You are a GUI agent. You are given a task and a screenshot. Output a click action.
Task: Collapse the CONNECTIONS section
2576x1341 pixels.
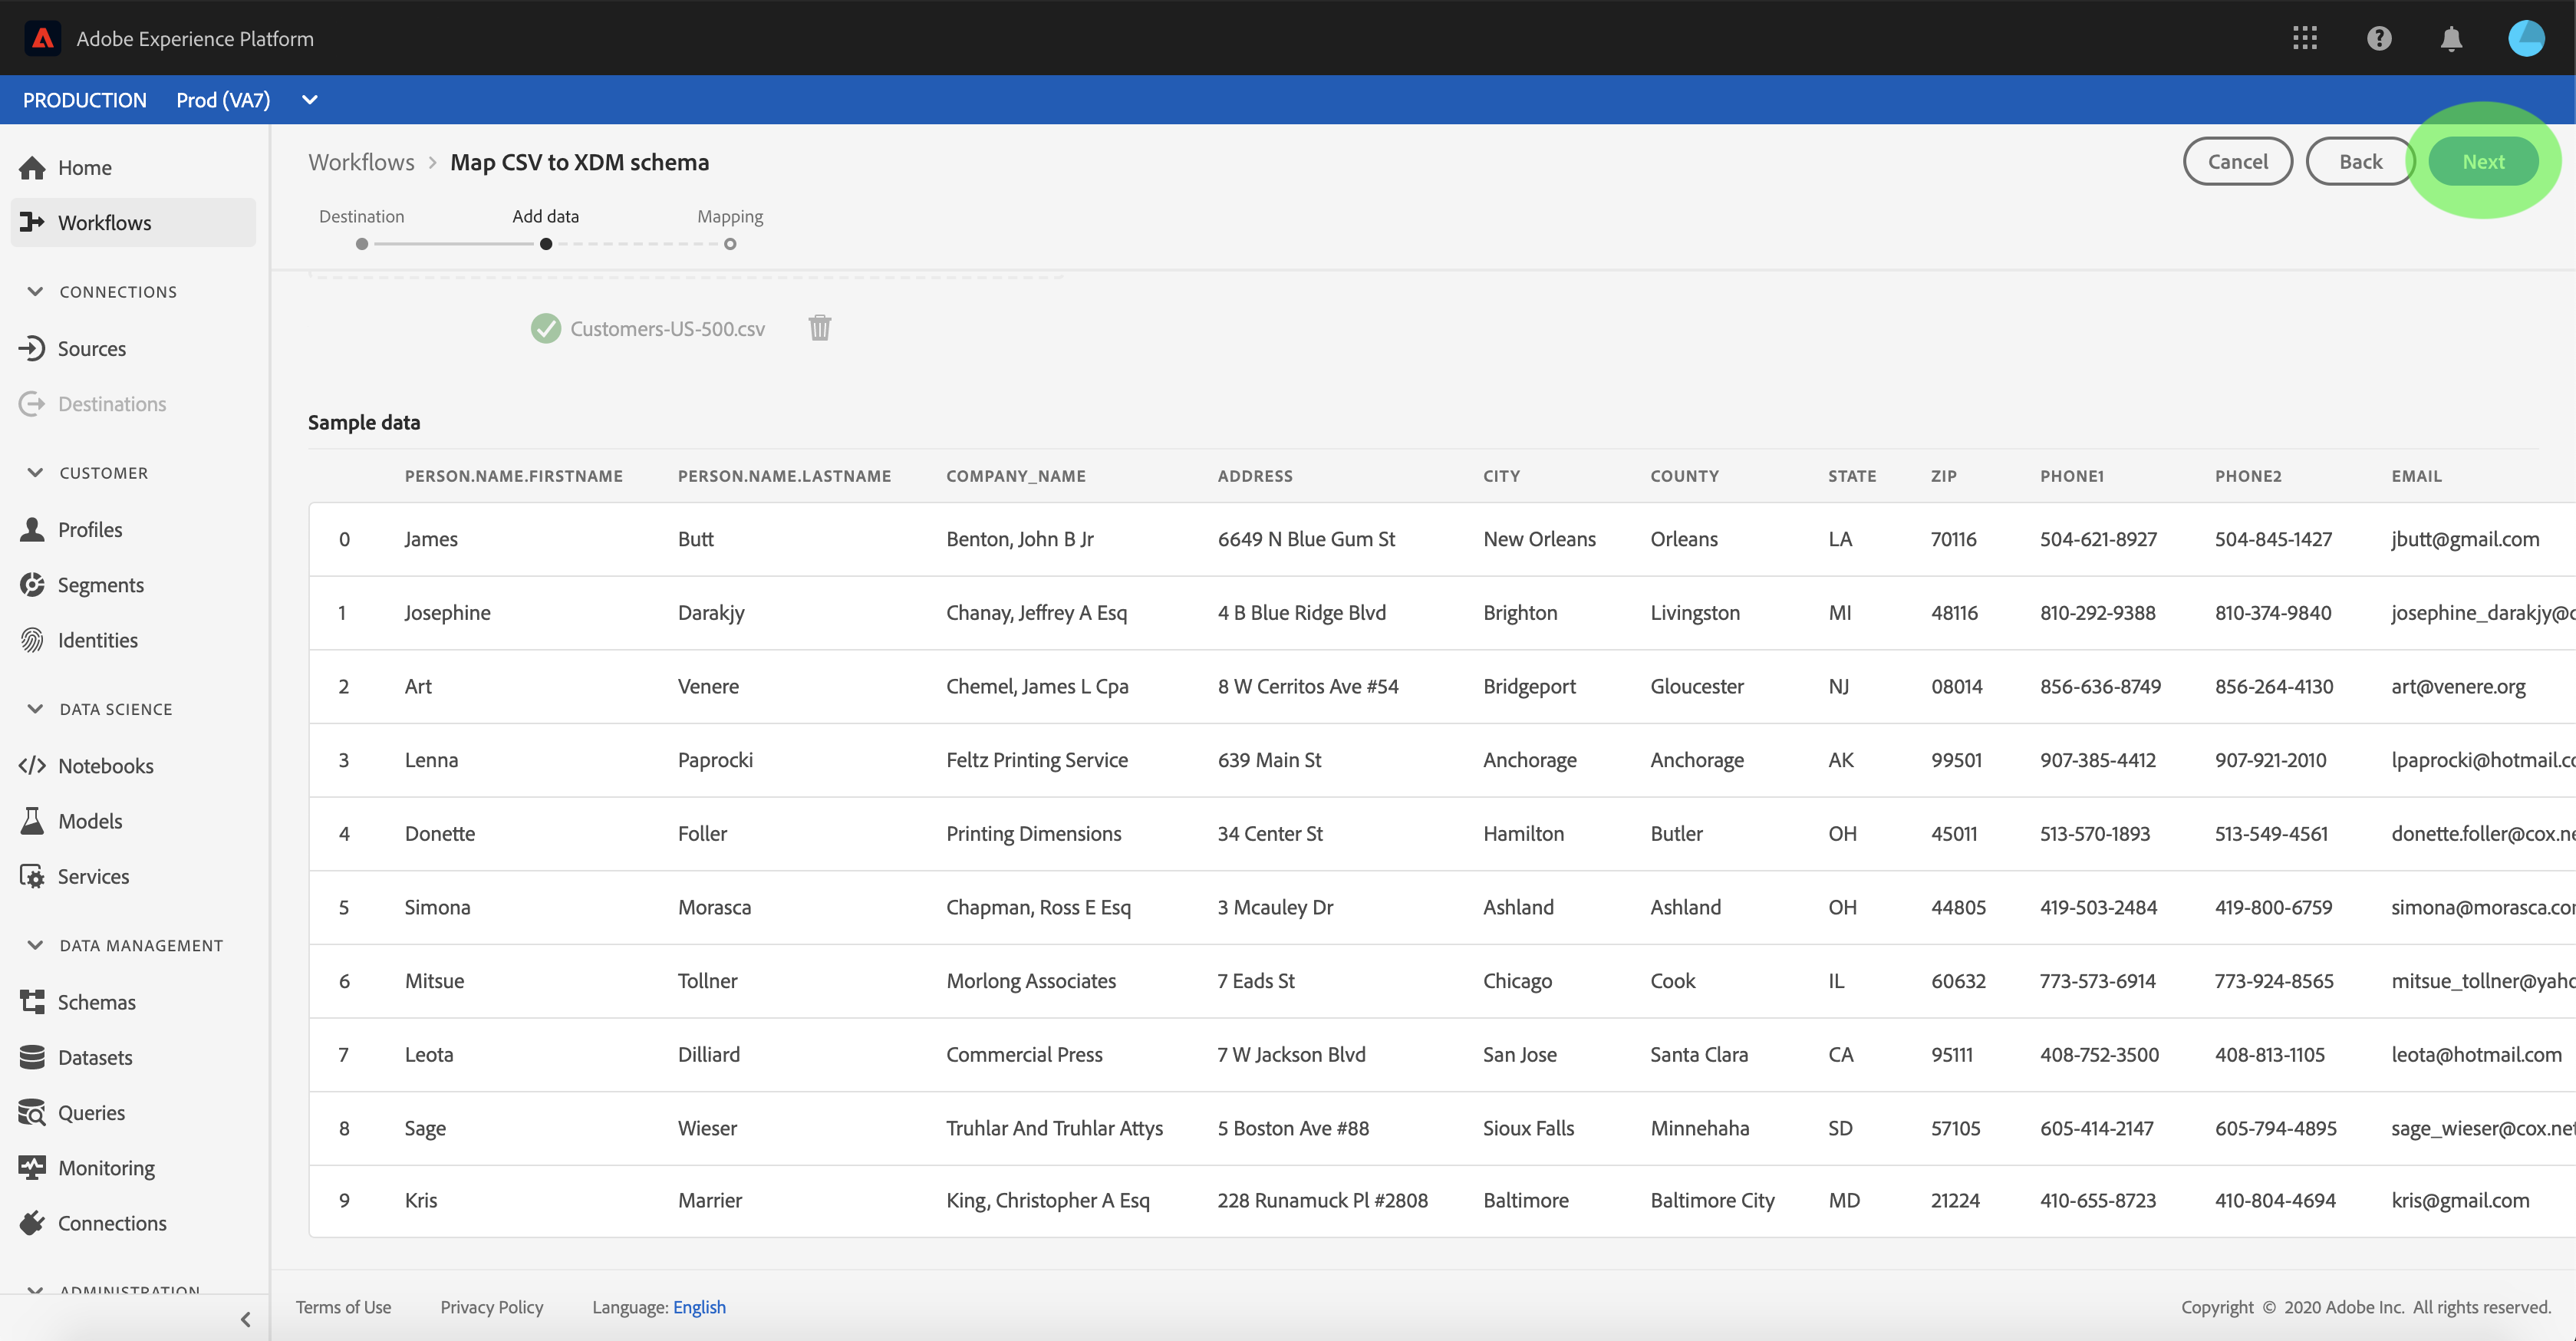(35, 291)
